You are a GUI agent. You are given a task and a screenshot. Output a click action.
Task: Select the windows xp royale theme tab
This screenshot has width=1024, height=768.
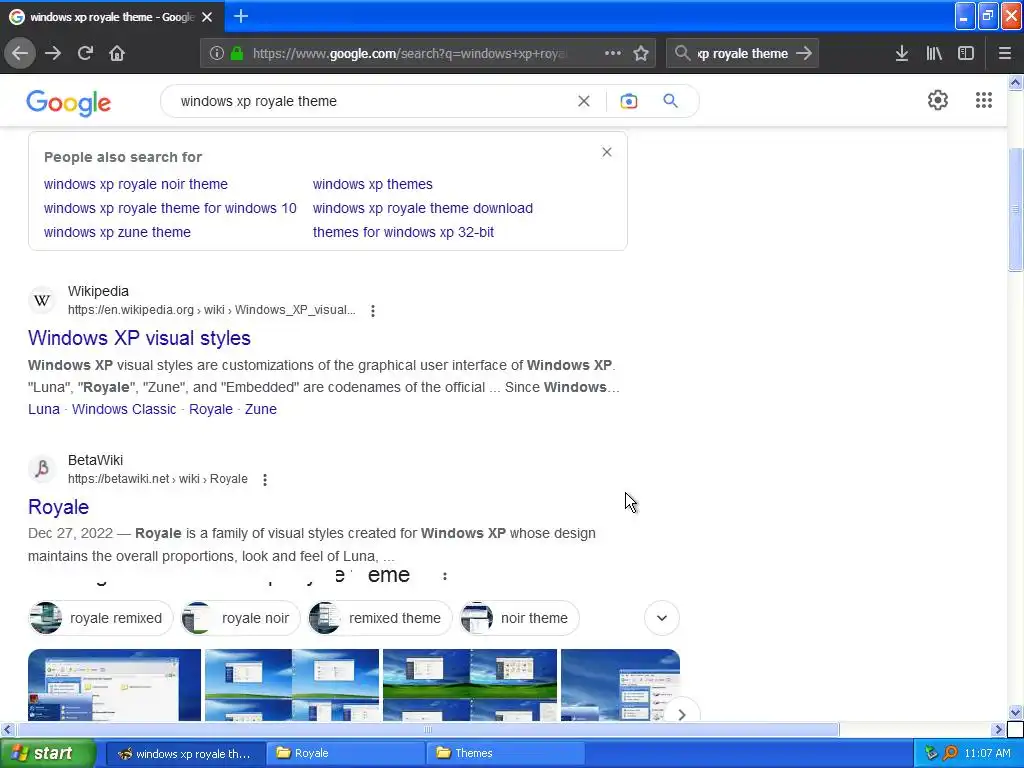pos(112,17)
